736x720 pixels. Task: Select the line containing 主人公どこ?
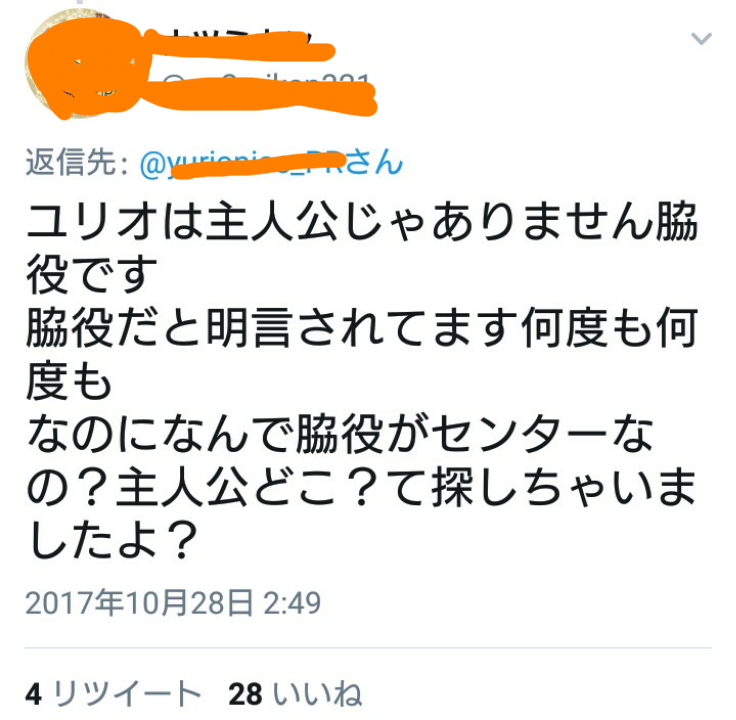(360, 488)
